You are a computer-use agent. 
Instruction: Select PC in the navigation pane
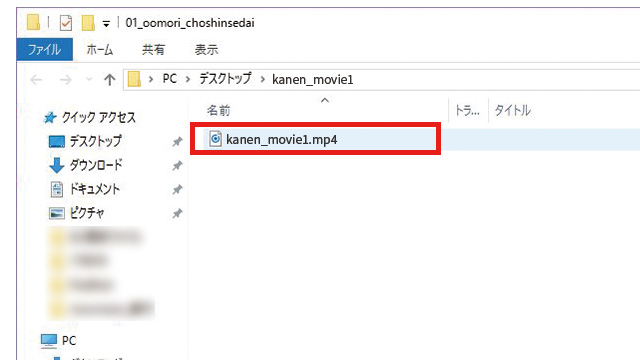pos(69,340)
